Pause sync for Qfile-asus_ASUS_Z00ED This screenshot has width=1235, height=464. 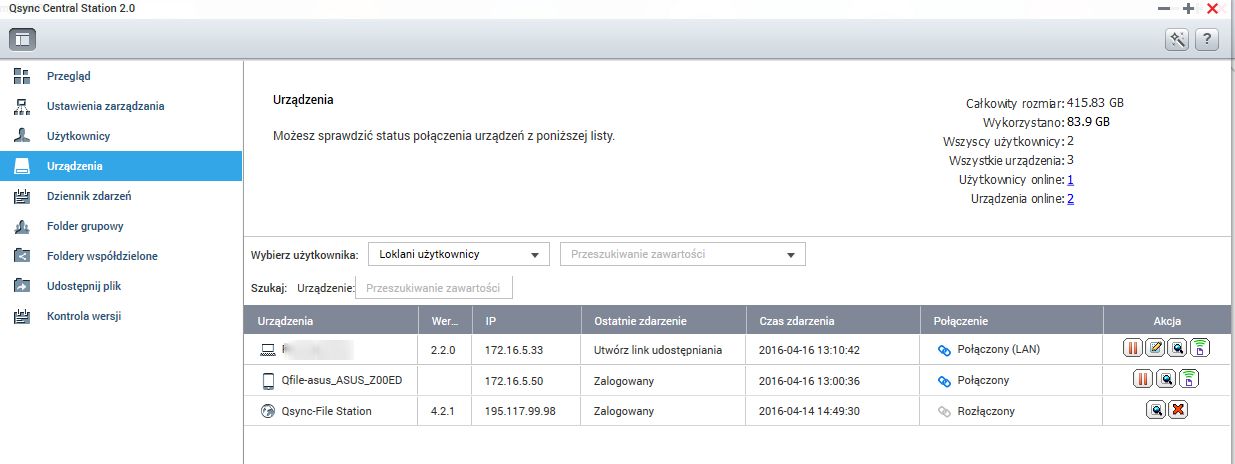tap(1144, 380)
